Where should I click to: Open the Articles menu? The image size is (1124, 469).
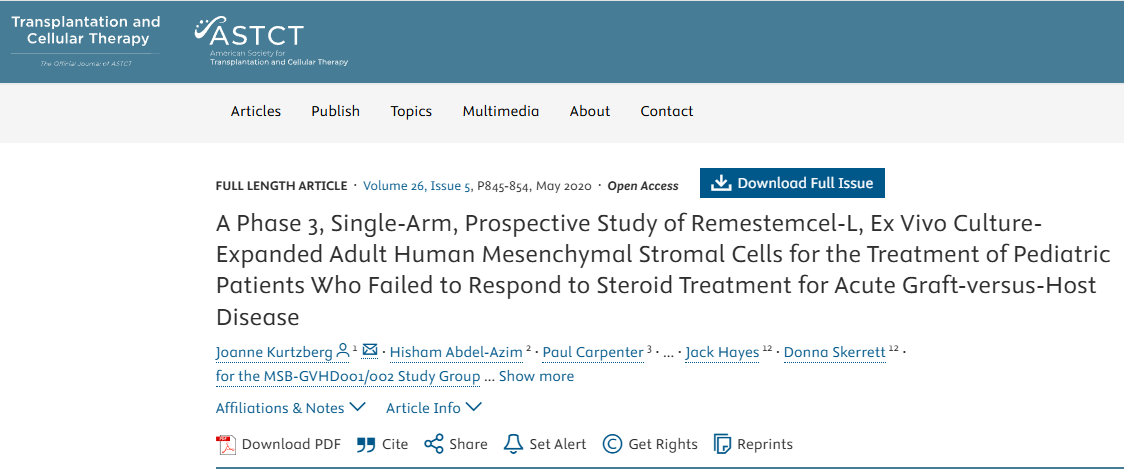click(256, 112)
